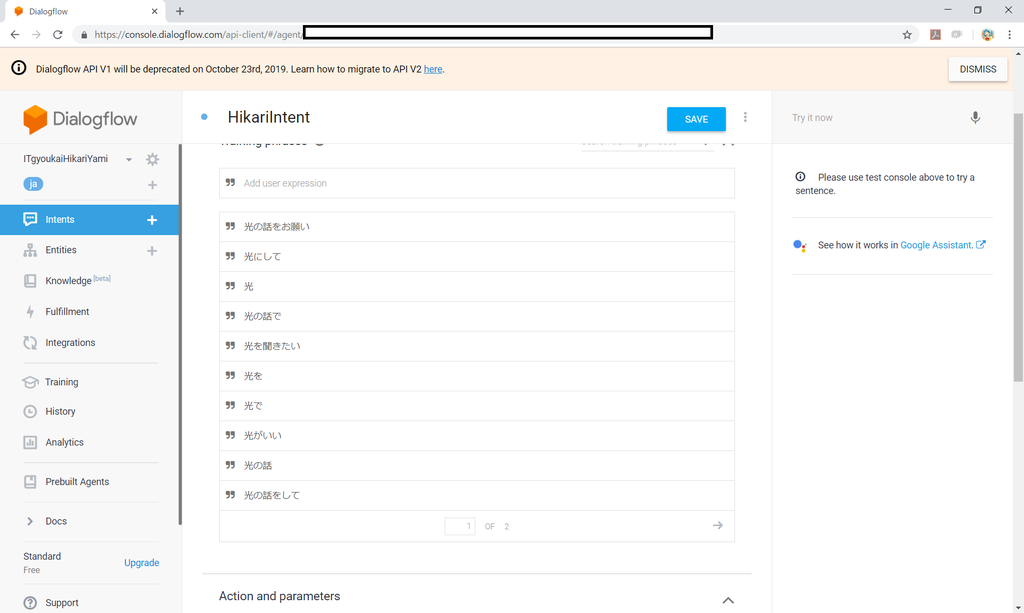Click the Prebuilt Agents icon
Image resolution: width=1024 pixels, height=613 pixels.
[x=30, y=482]
